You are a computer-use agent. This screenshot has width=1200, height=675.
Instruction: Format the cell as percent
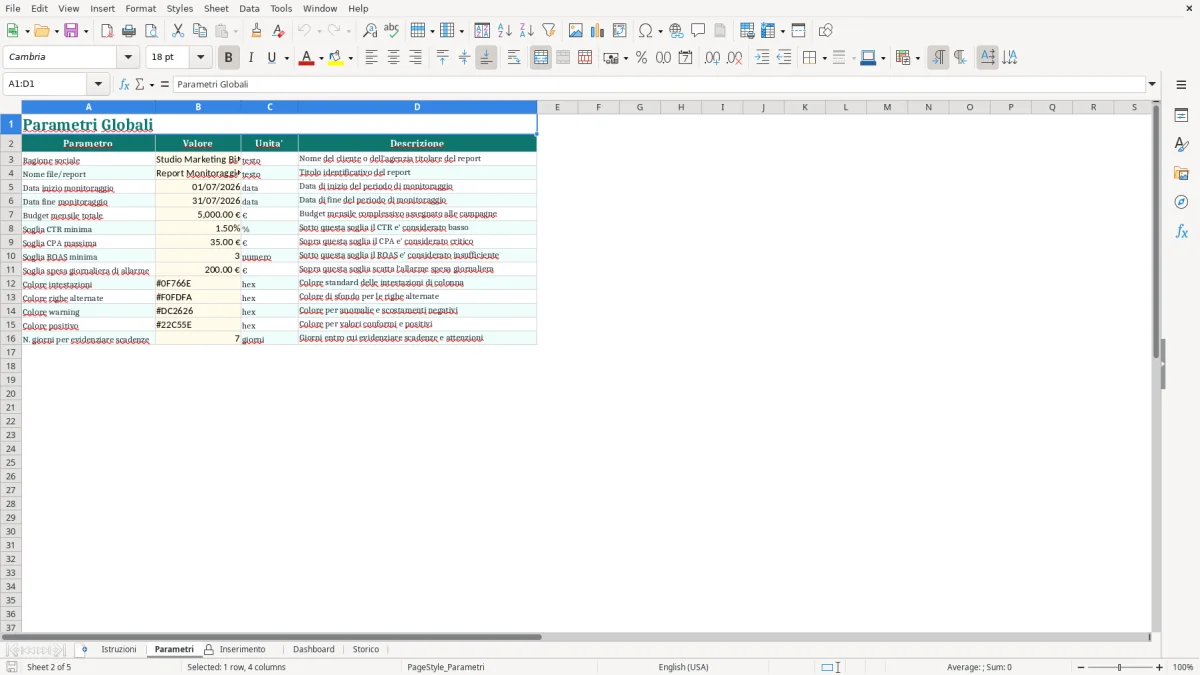pos(641,58)
